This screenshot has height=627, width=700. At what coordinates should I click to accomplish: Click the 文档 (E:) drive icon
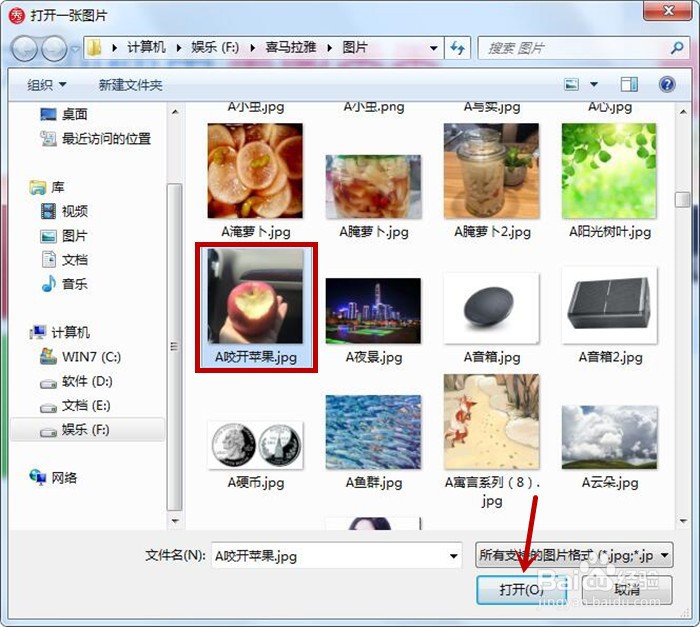[x=48, y=407]
